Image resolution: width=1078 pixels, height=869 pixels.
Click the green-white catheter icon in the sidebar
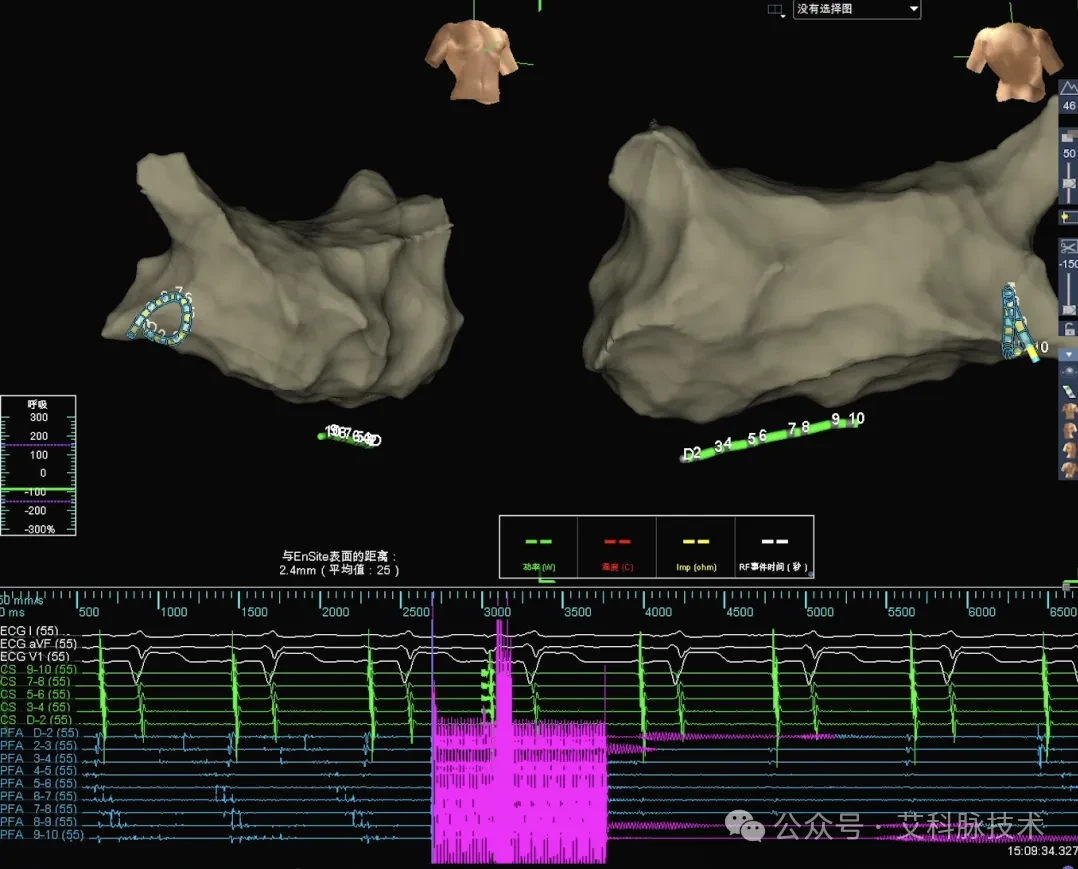(1068, 392)
